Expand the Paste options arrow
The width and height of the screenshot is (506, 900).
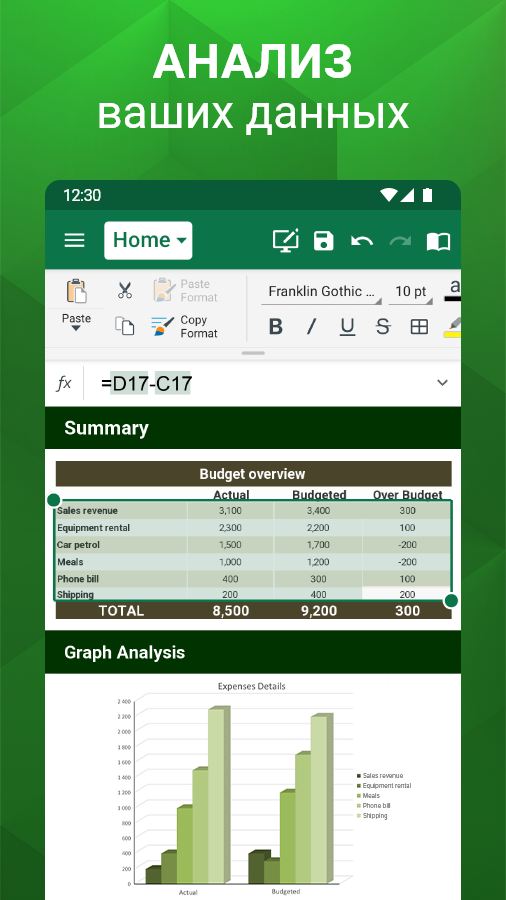pyautogui.click(x=76, y=328)
